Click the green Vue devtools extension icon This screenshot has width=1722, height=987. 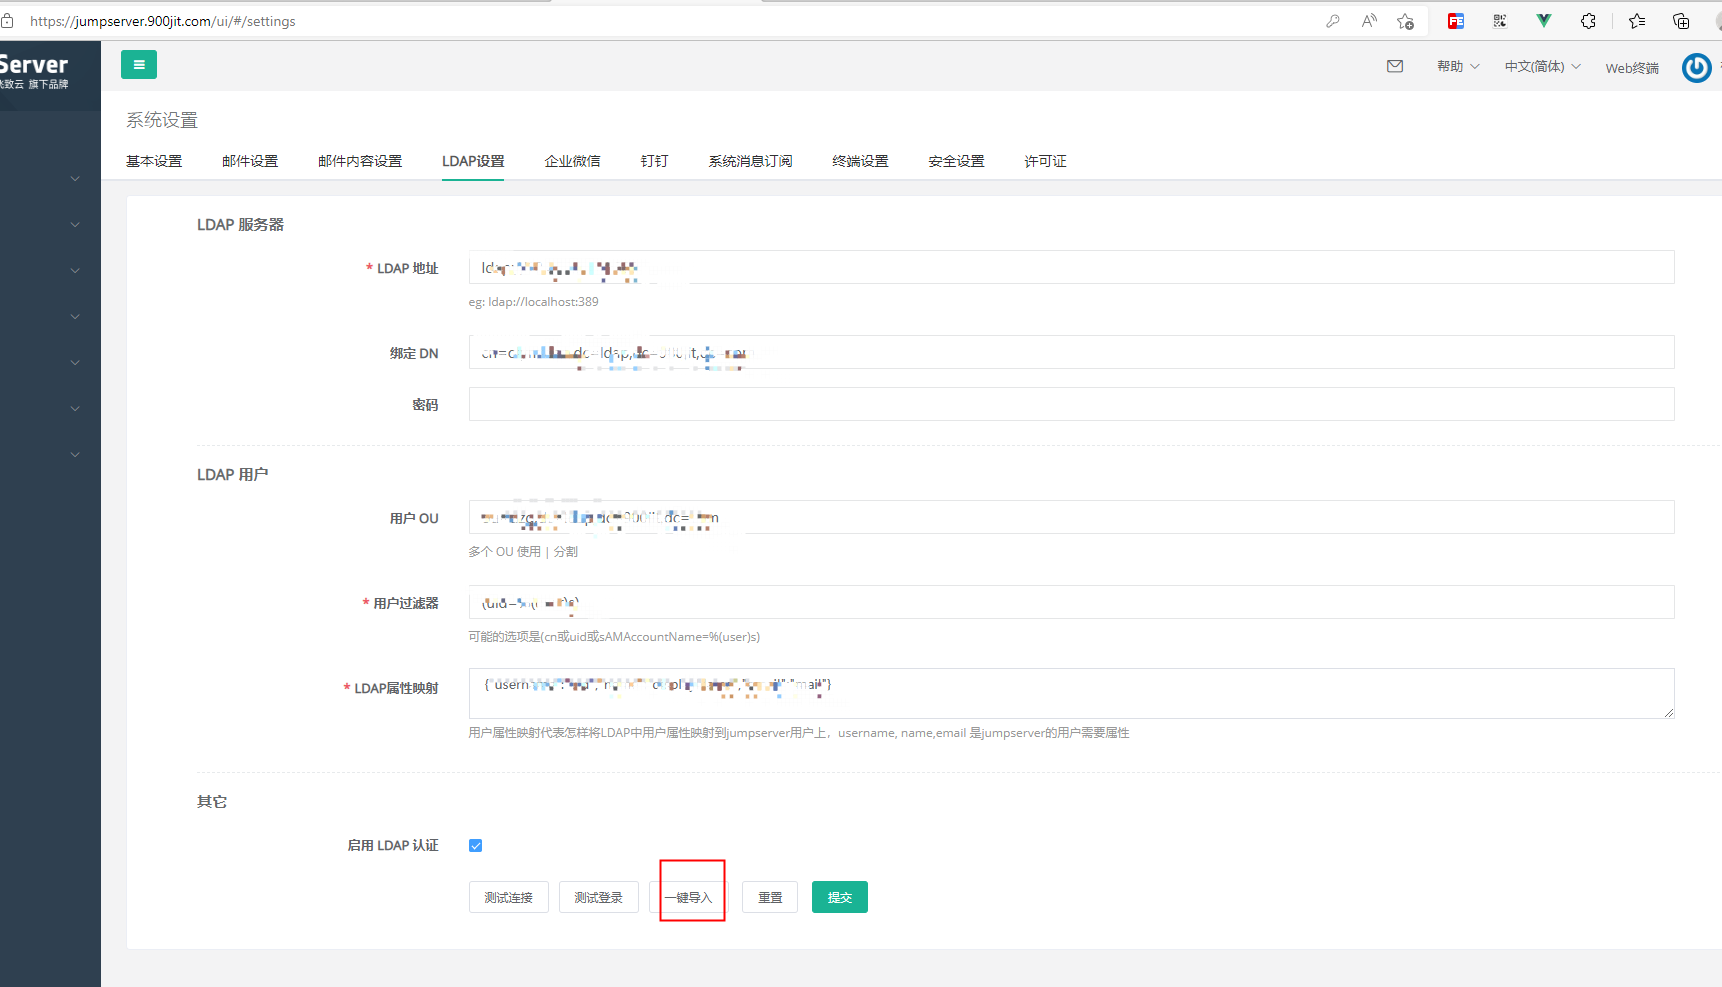click(1544, 21)
